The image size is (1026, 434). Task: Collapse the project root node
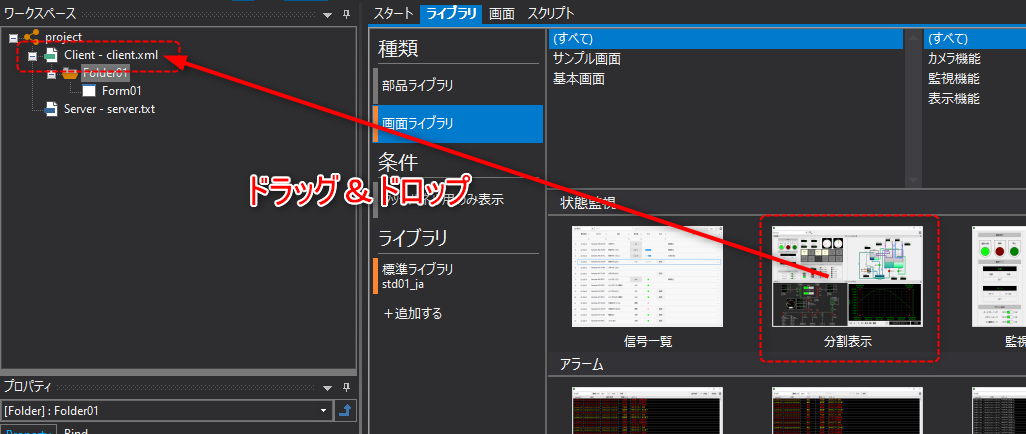click(13, 37)
